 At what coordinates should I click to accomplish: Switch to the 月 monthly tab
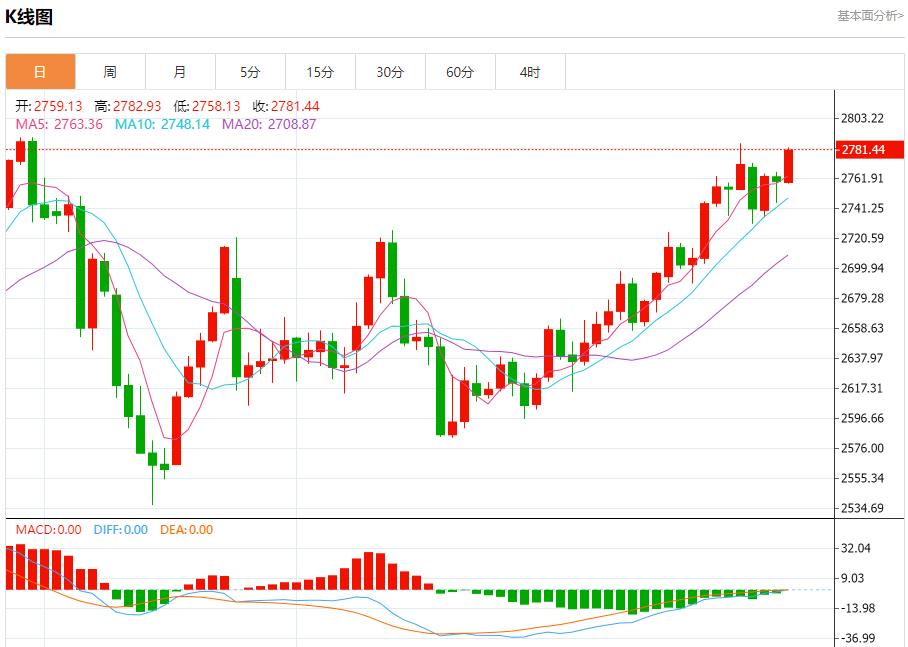click(x=181, y=72)
